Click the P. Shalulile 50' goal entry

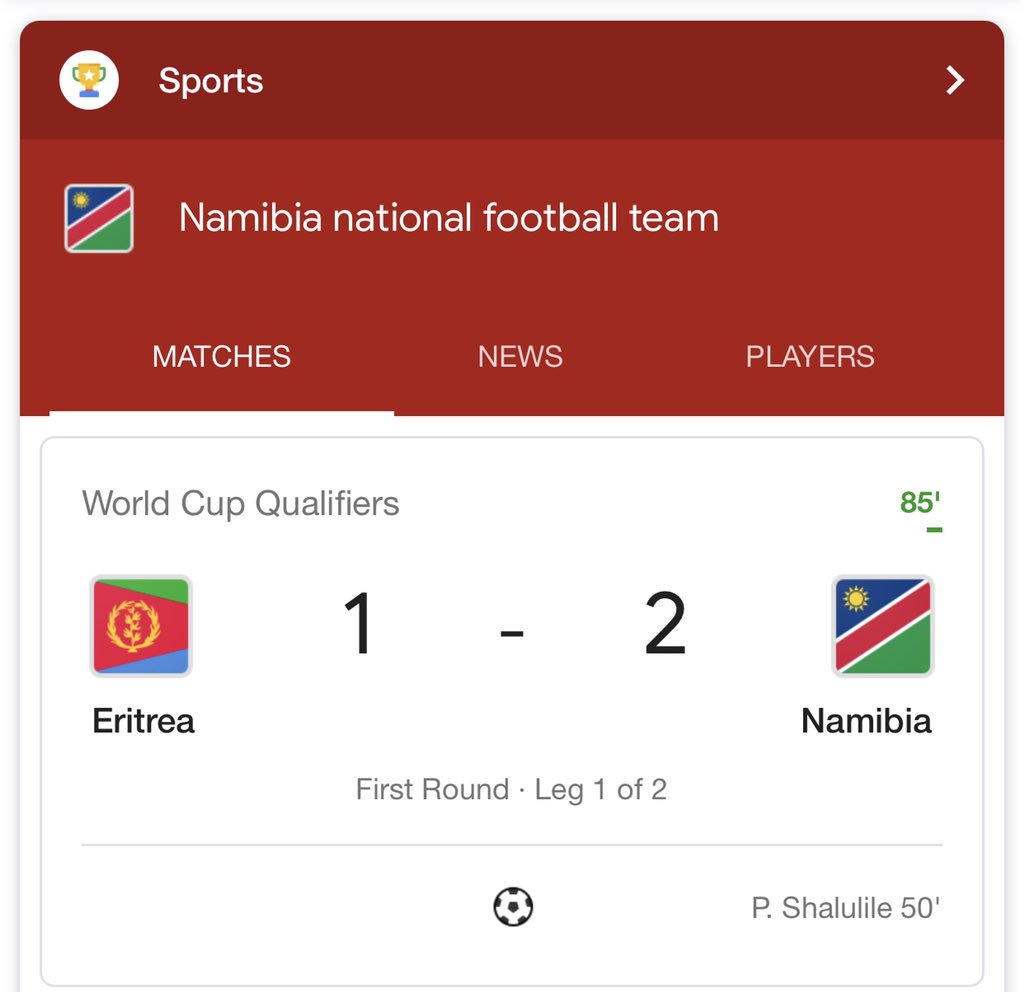845,908
